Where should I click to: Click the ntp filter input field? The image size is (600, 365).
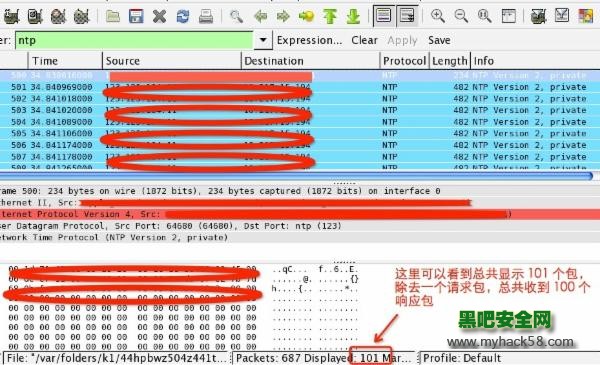pos(134,40)
